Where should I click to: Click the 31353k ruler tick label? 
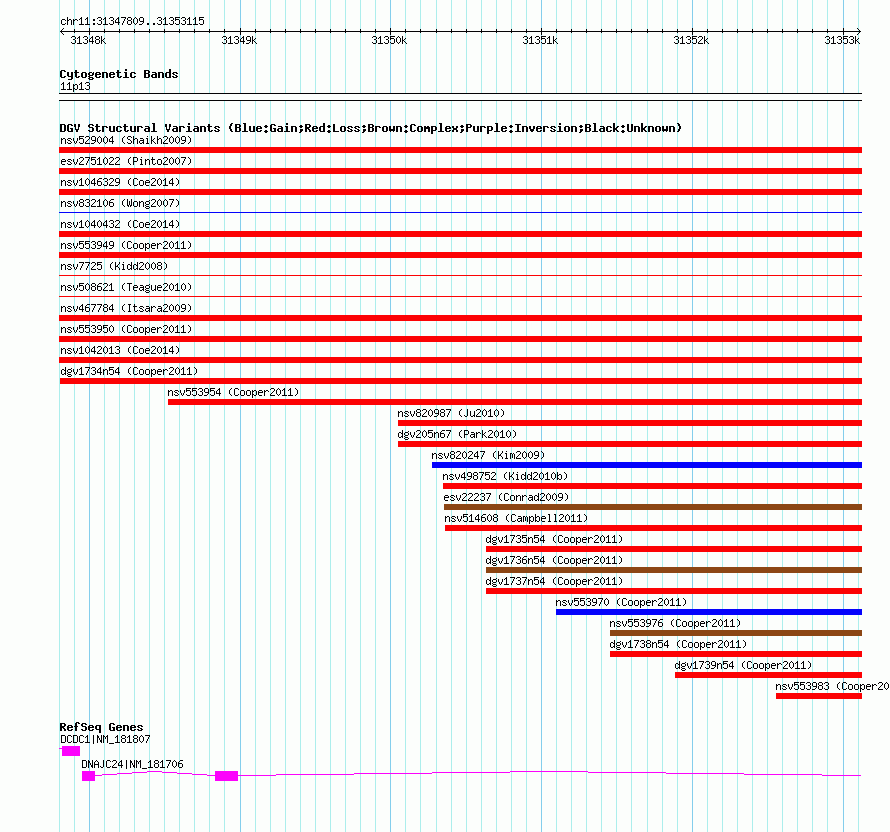tap(842, 40)
